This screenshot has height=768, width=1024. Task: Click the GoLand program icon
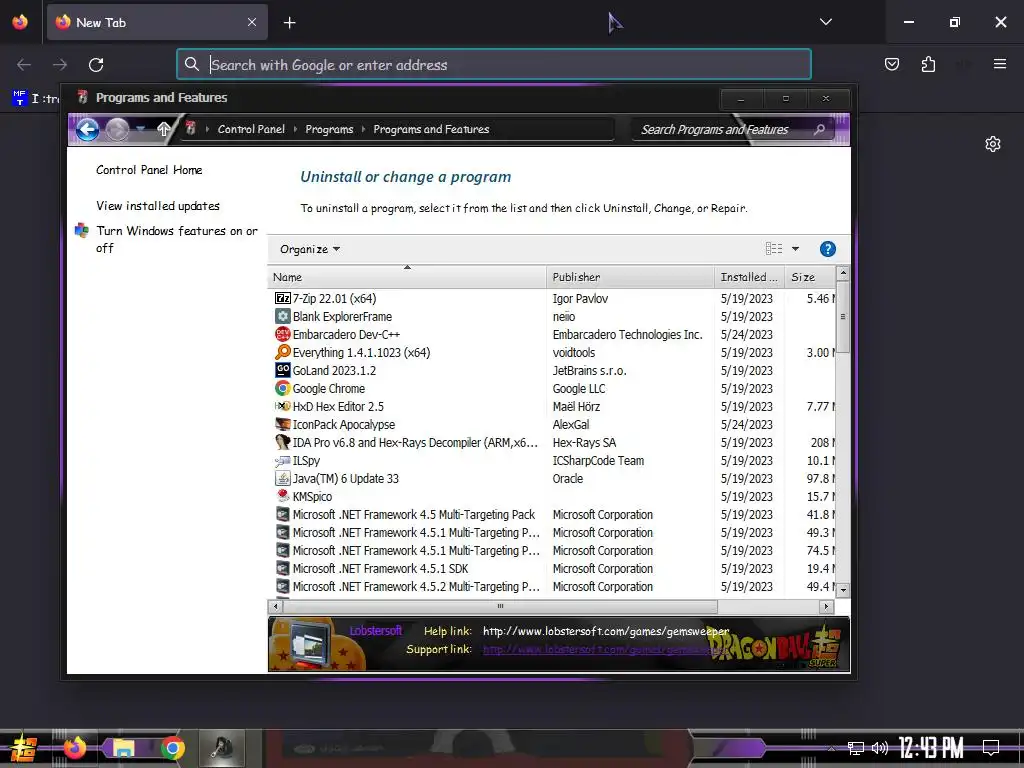coord(283,370)
